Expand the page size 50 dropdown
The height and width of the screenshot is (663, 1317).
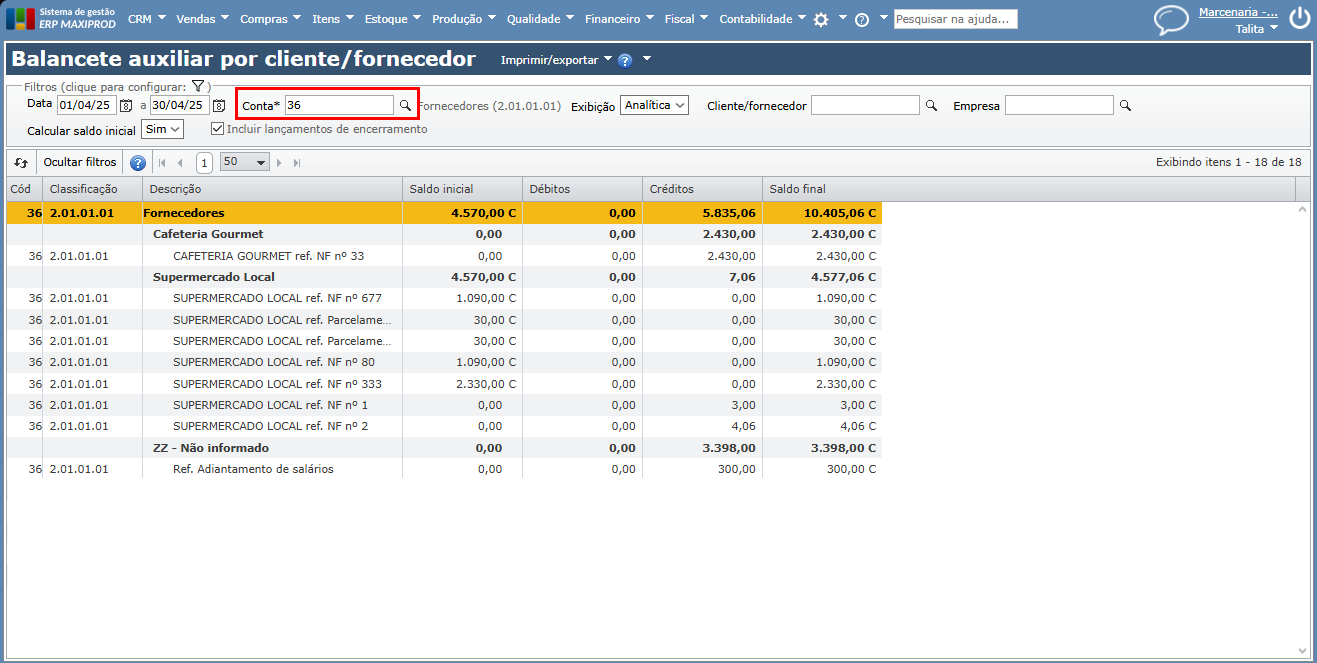[245, 162]
